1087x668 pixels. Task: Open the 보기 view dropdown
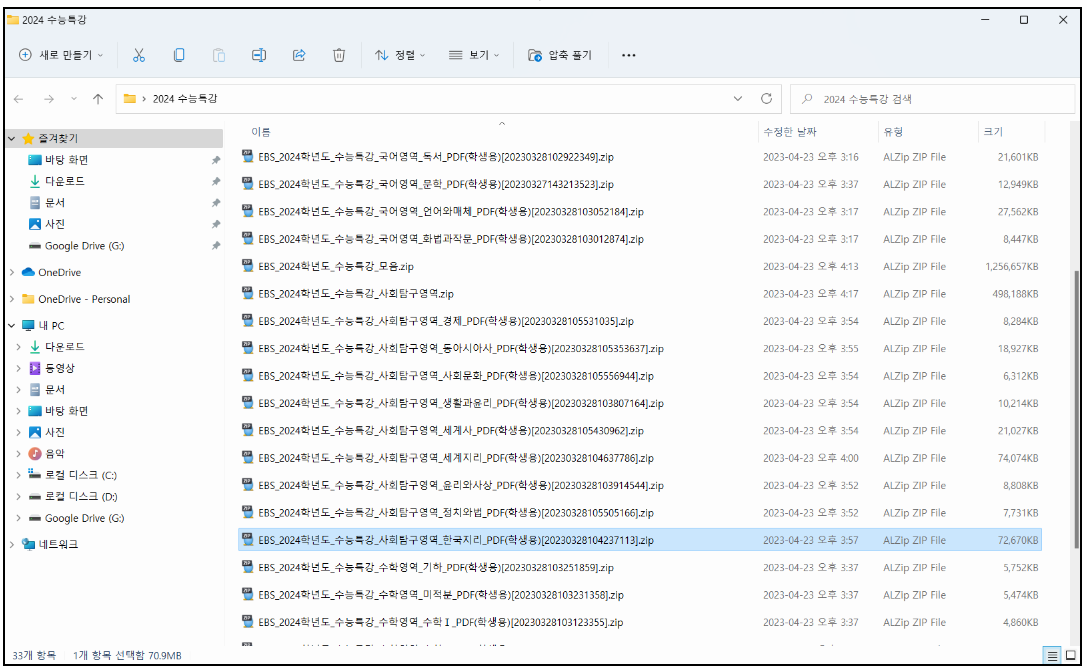click(x=474, y=55)
